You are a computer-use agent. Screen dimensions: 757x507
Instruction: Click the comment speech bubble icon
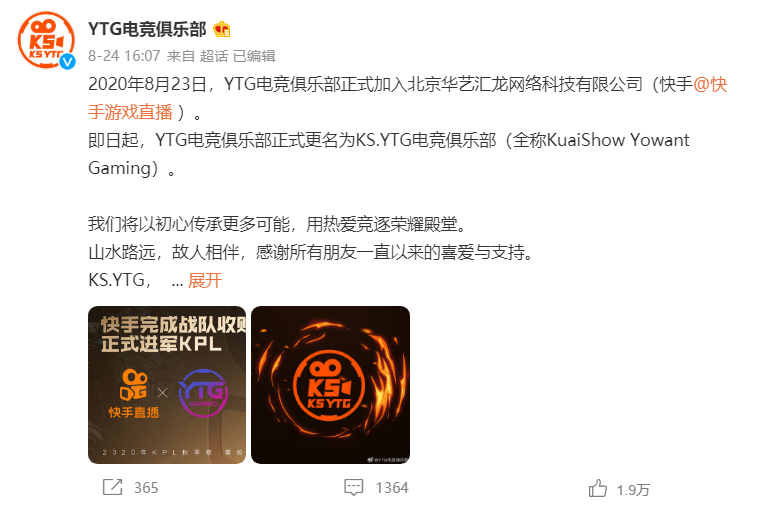(353, 487)
